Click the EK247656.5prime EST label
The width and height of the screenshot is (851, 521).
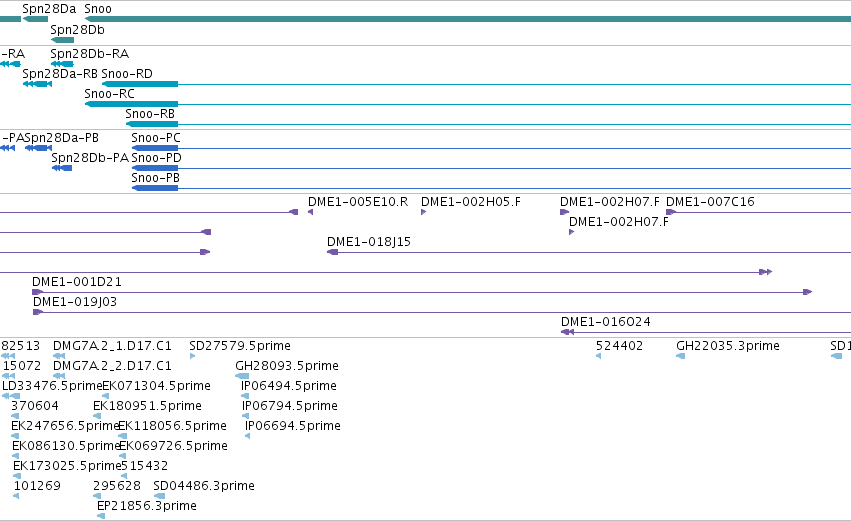coord(65,426)
